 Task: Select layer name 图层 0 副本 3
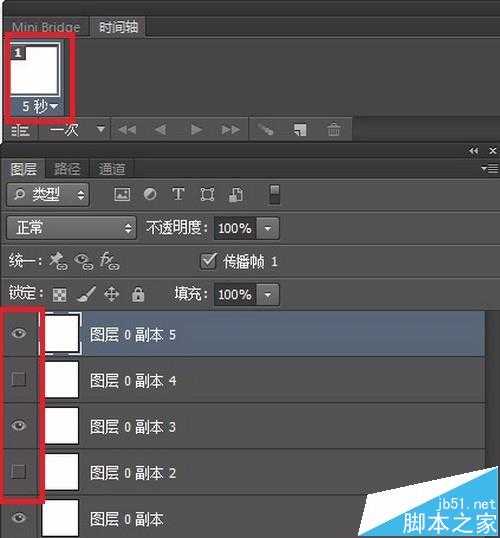tap(133, 427)
